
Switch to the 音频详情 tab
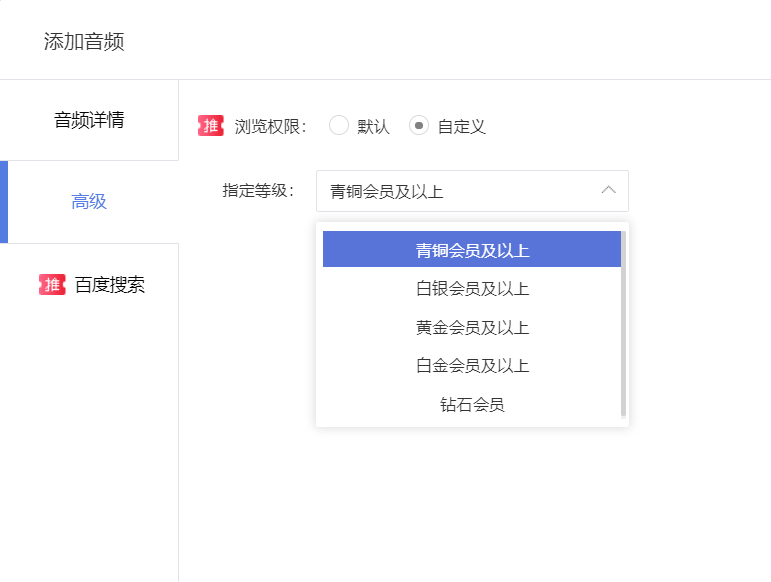click(x=89, y=120)
